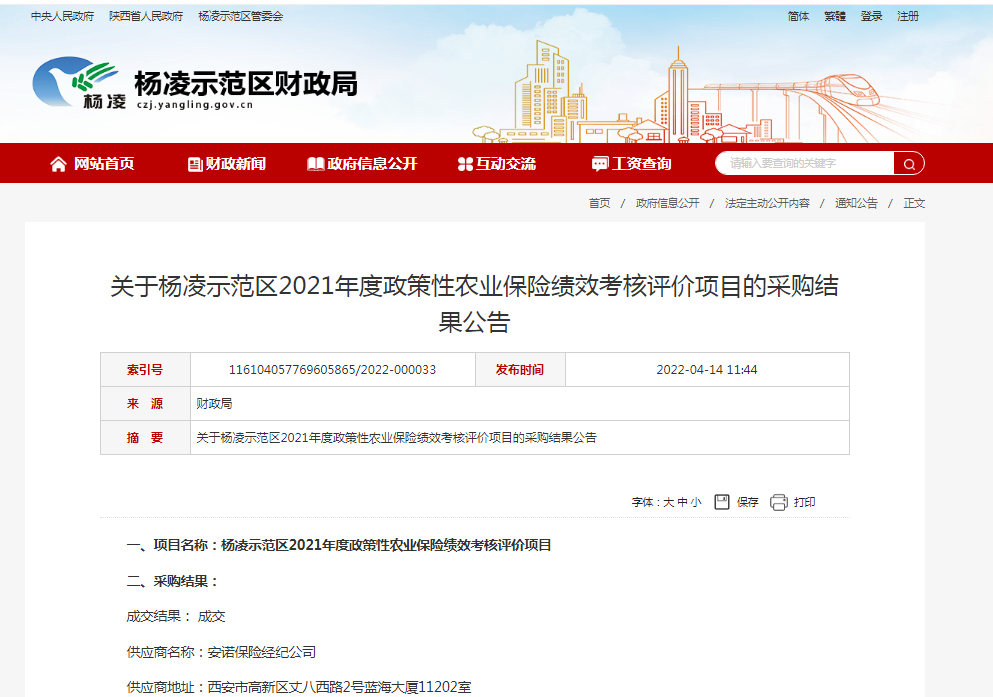This screenshot has width=993, height=697.
Task: Click the printer icon to print the notice
Action: point(779,501)
